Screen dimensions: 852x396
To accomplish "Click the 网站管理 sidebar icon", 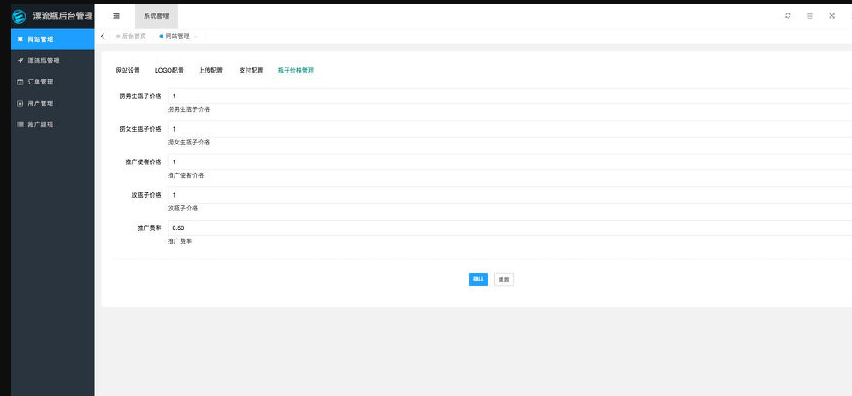I will [x=20, y=39].
